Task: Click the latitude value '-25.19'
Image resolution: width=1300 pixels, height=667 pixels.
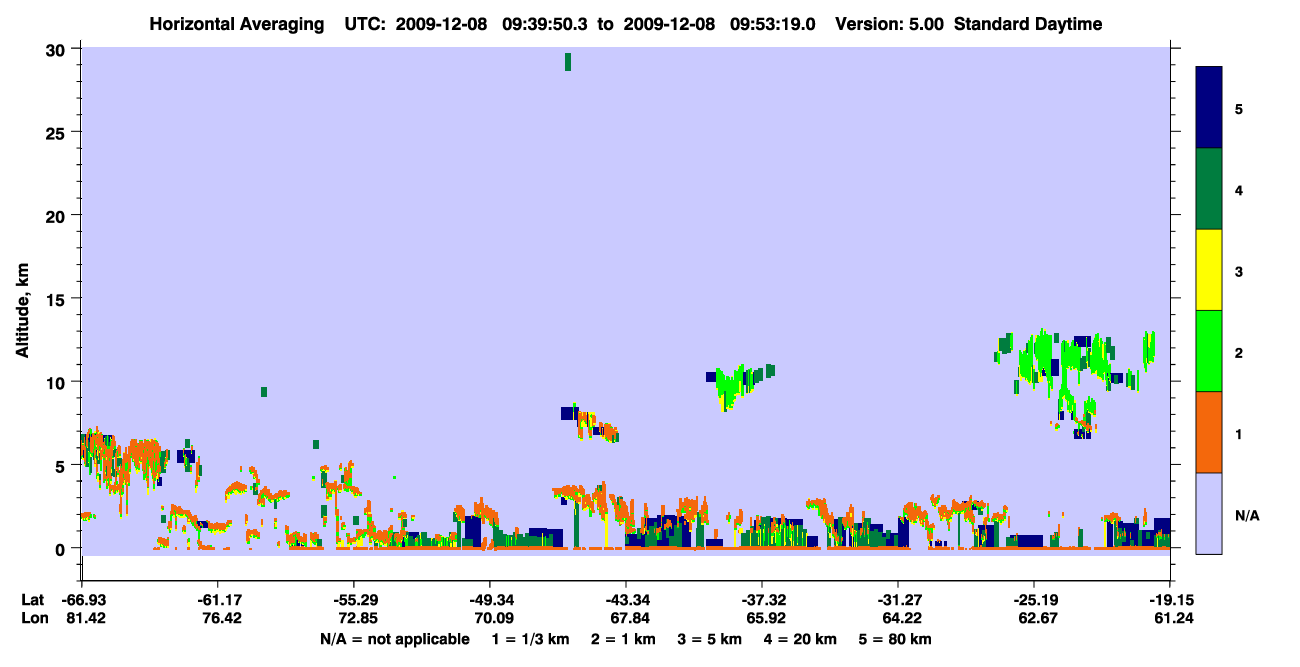Action: tap(1034, 600)
